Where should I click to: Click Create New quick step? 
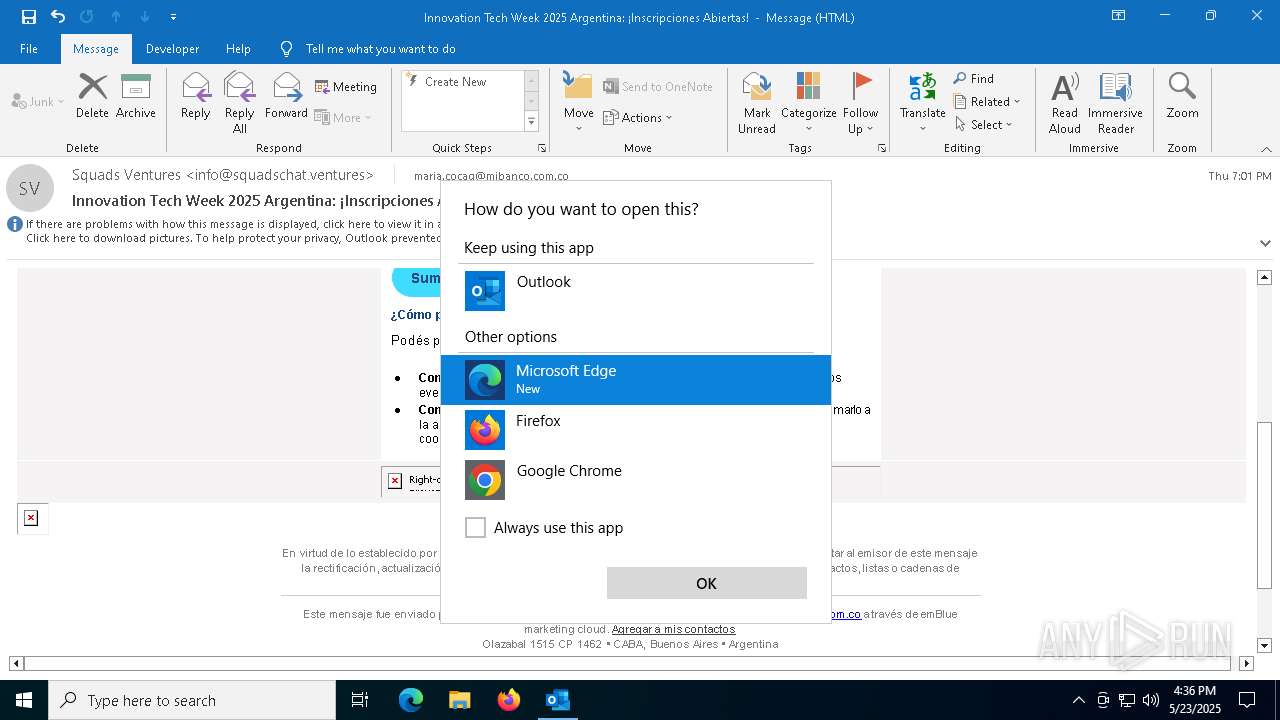click(462, 82)
